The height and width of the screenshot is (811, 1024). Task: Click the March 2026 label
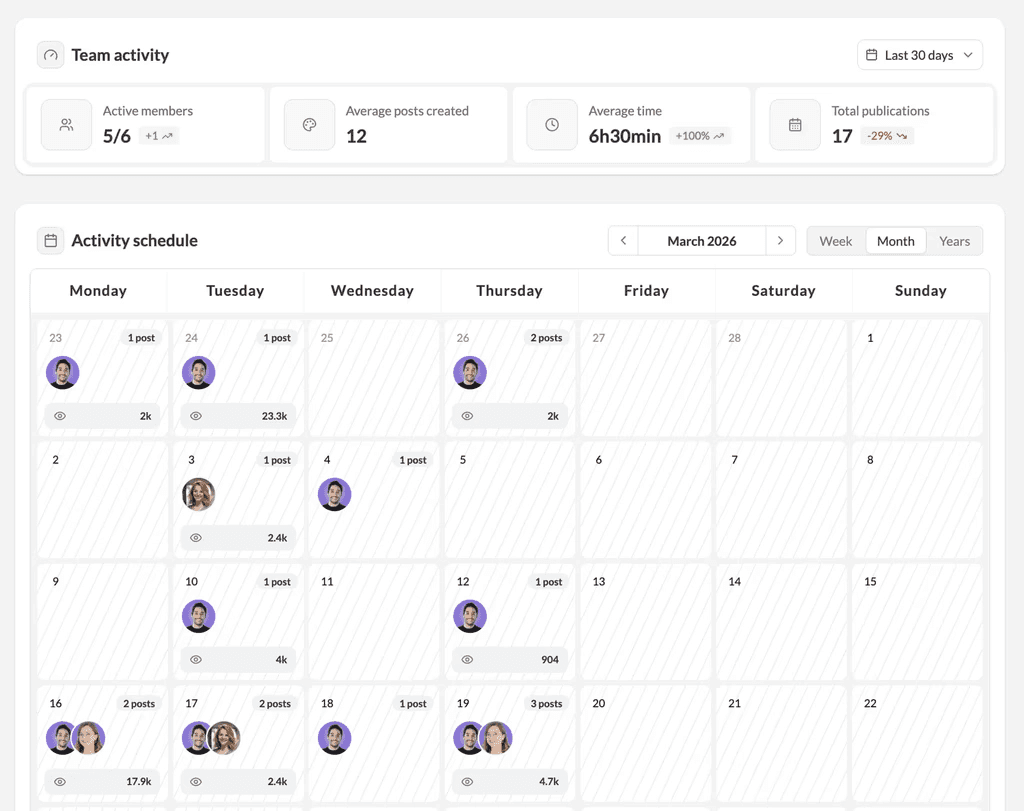coord(701,240)
